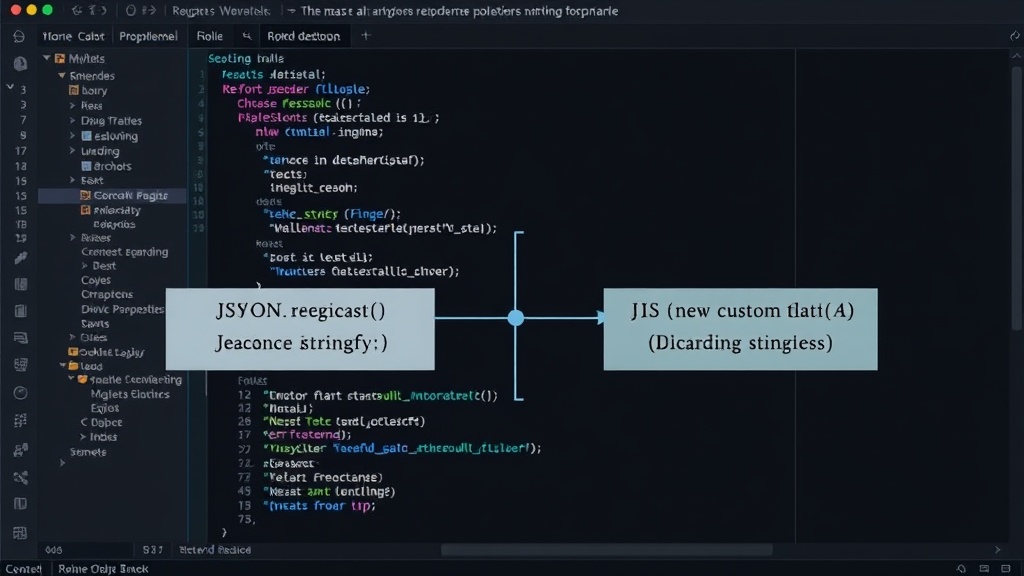1024x576 pixels.
Task: Collapse the Mvltets root folder
Action: (47, 58)
